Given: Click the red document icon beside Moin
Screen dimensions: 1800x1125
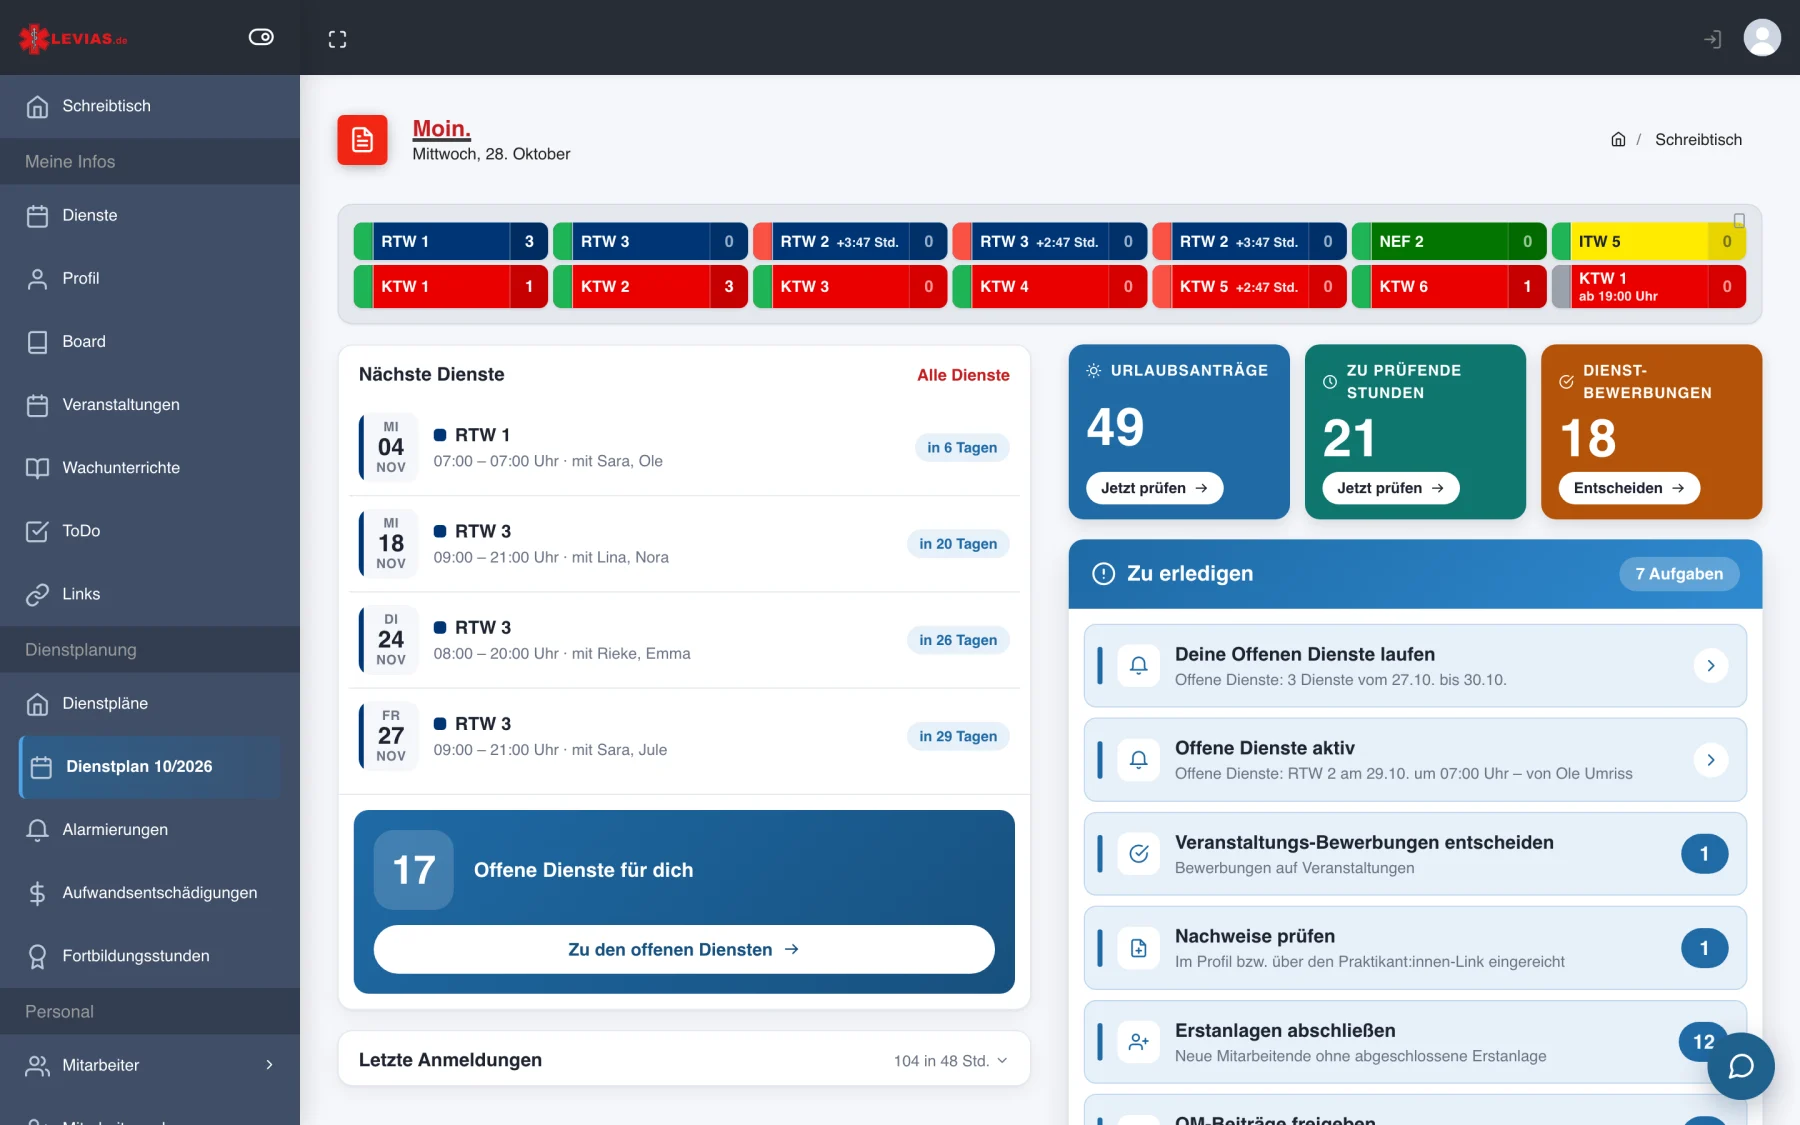Looking at the screenshot, I should tap(362, 140).
